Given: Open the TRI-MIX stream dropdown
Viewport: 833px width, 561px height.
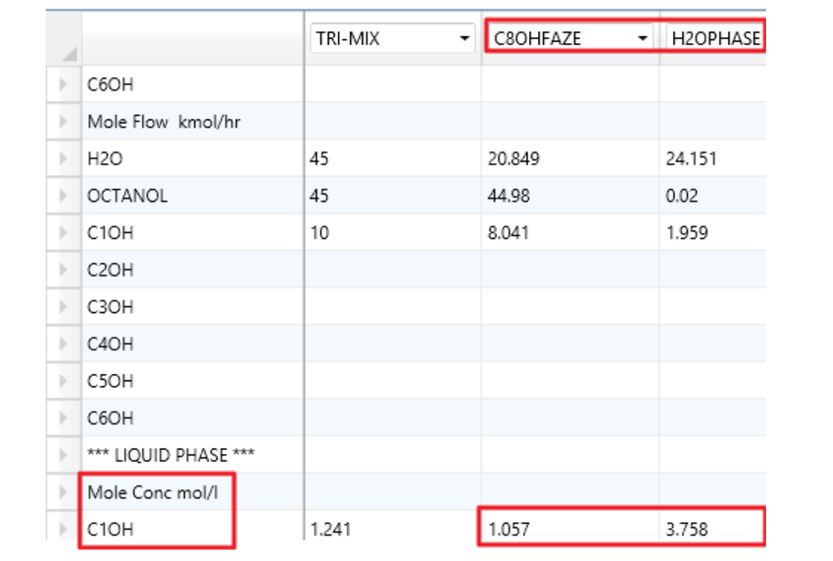Looking at the screenshot, I should click(x=464, y=39).
